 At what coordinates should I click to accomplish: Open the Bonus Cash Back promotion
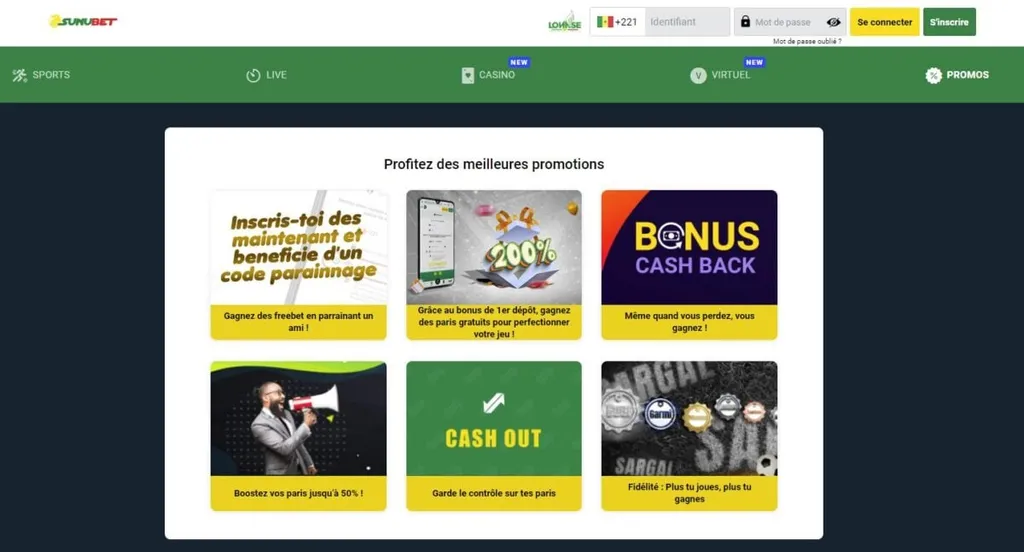689,265
